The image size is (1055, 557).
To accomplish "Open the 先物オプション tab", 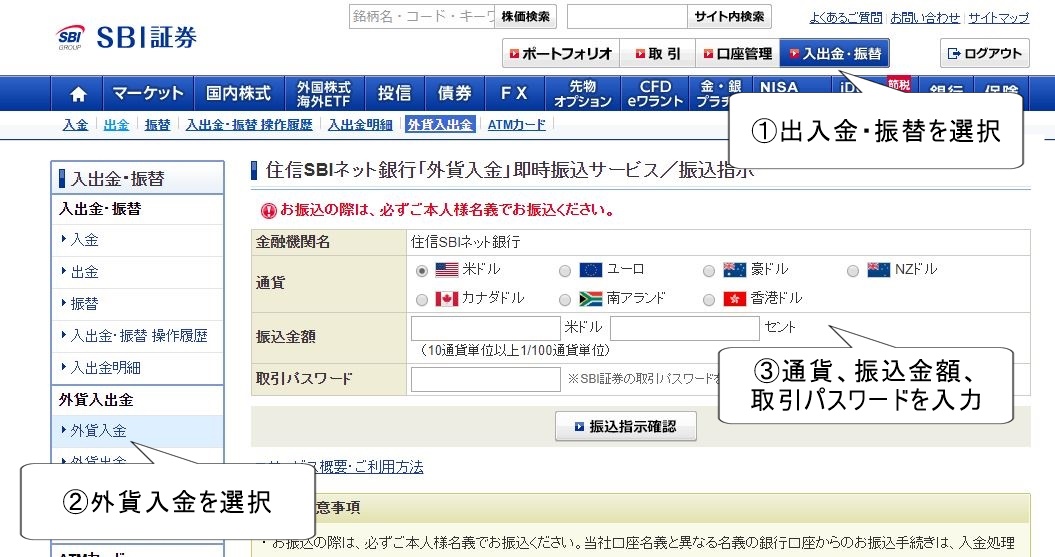I will (x=583, y=94).
